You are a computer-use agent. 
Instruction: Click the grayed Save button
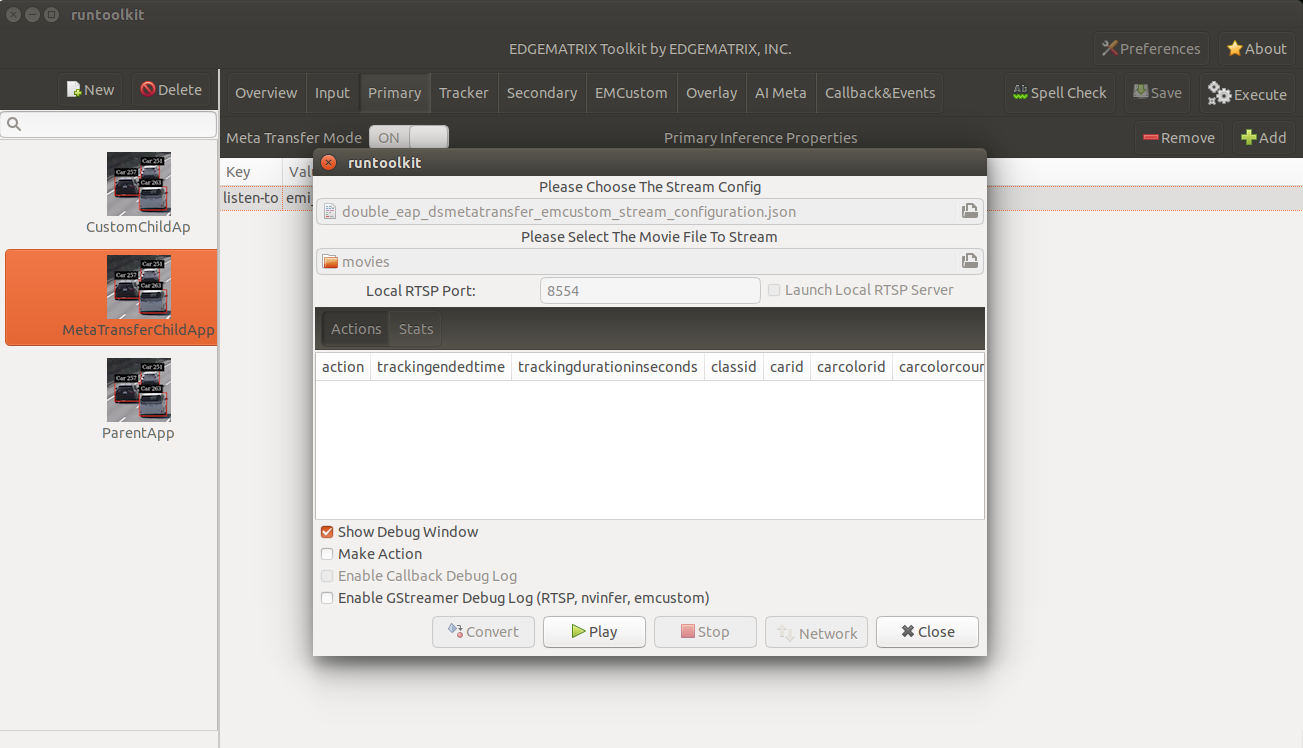pos(1157,93)
